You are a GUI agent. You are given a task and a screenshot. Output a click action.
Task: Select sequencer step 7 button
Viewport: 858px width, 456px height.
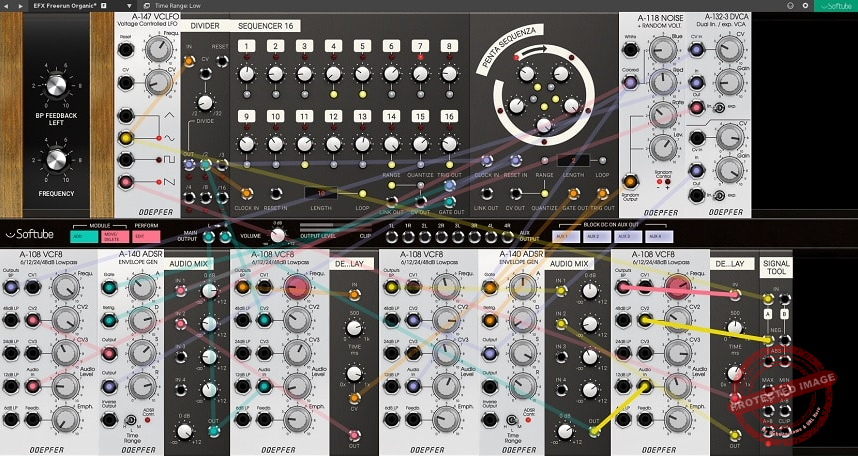(420, 46)
